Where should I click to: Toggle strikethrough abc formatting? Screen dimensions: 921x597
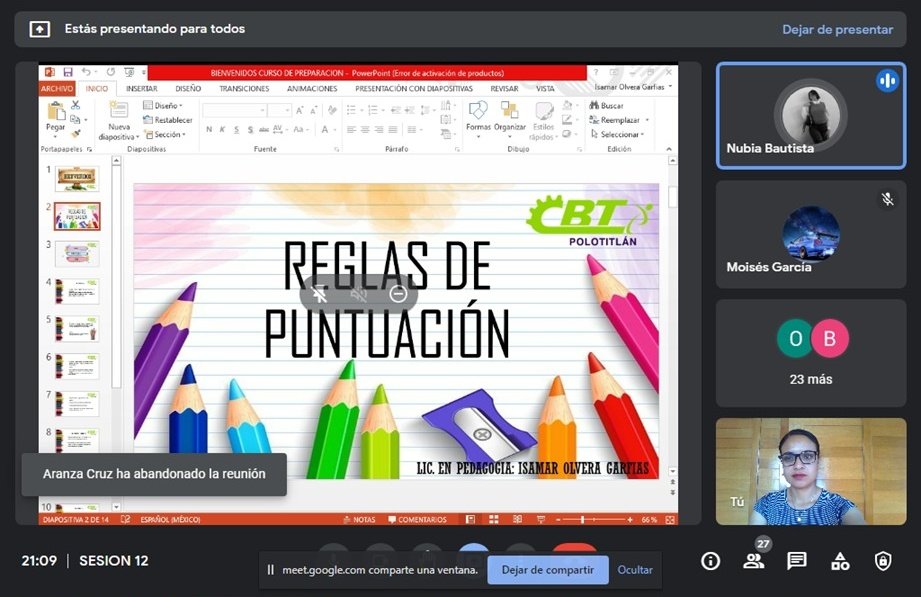tap(264, 129)
